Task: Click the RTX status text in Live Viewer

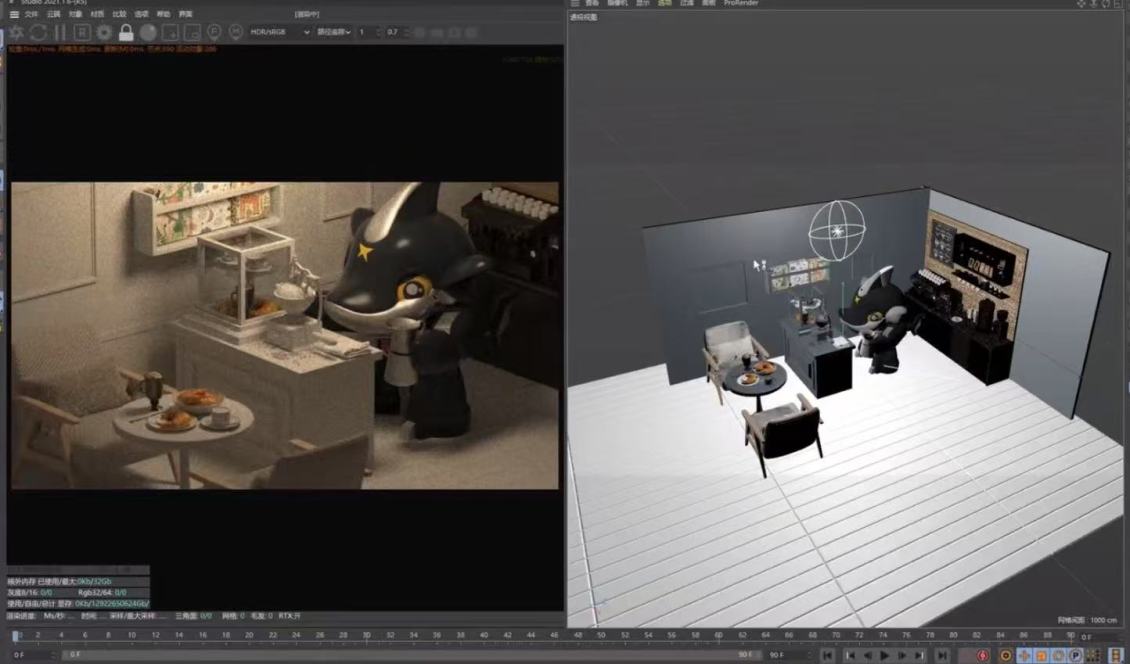Action: (x=290, y=616)
